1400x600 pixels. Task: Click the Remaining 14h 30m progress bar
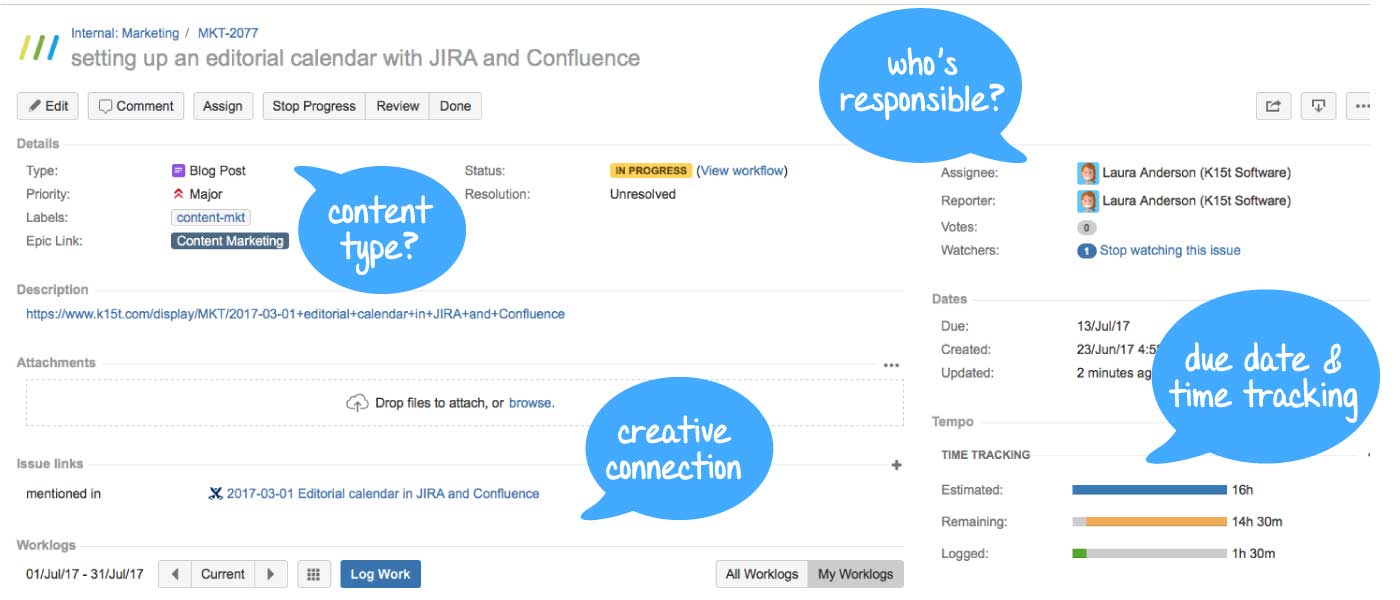pos(1149,522)
